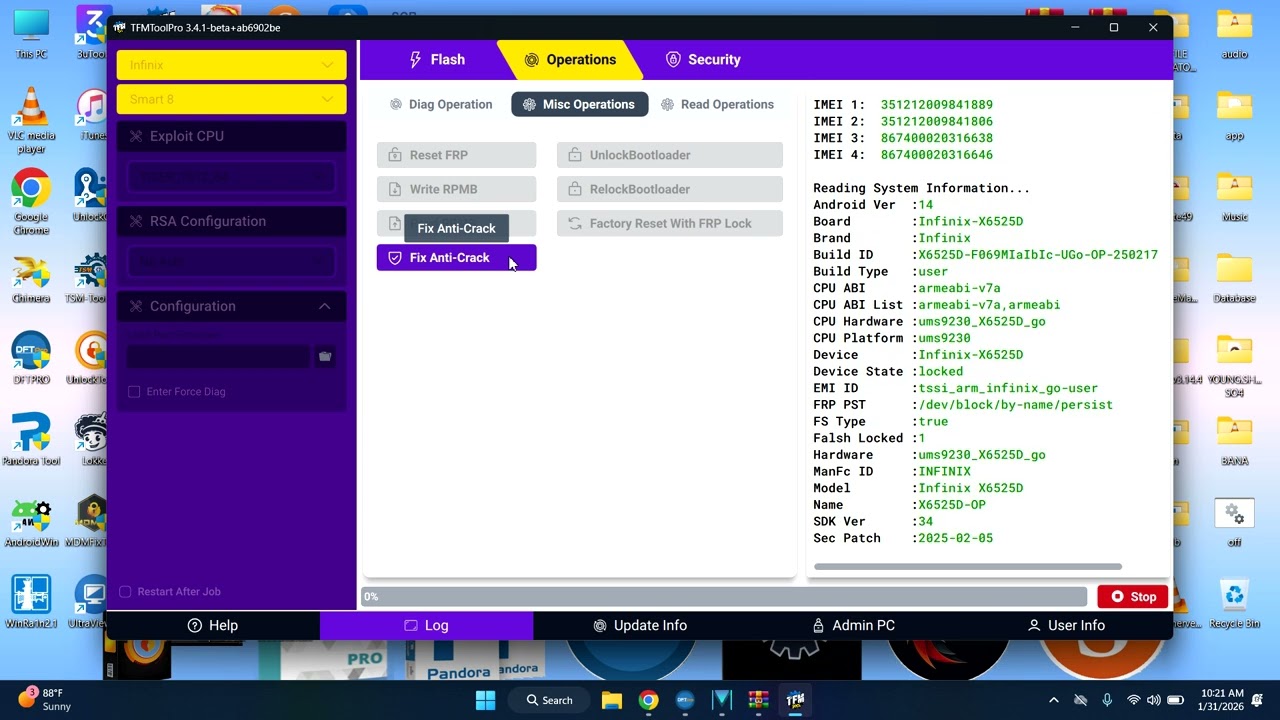
Task: Click the log panel horizontal scrollbar
Action: [x=967, y=566]
